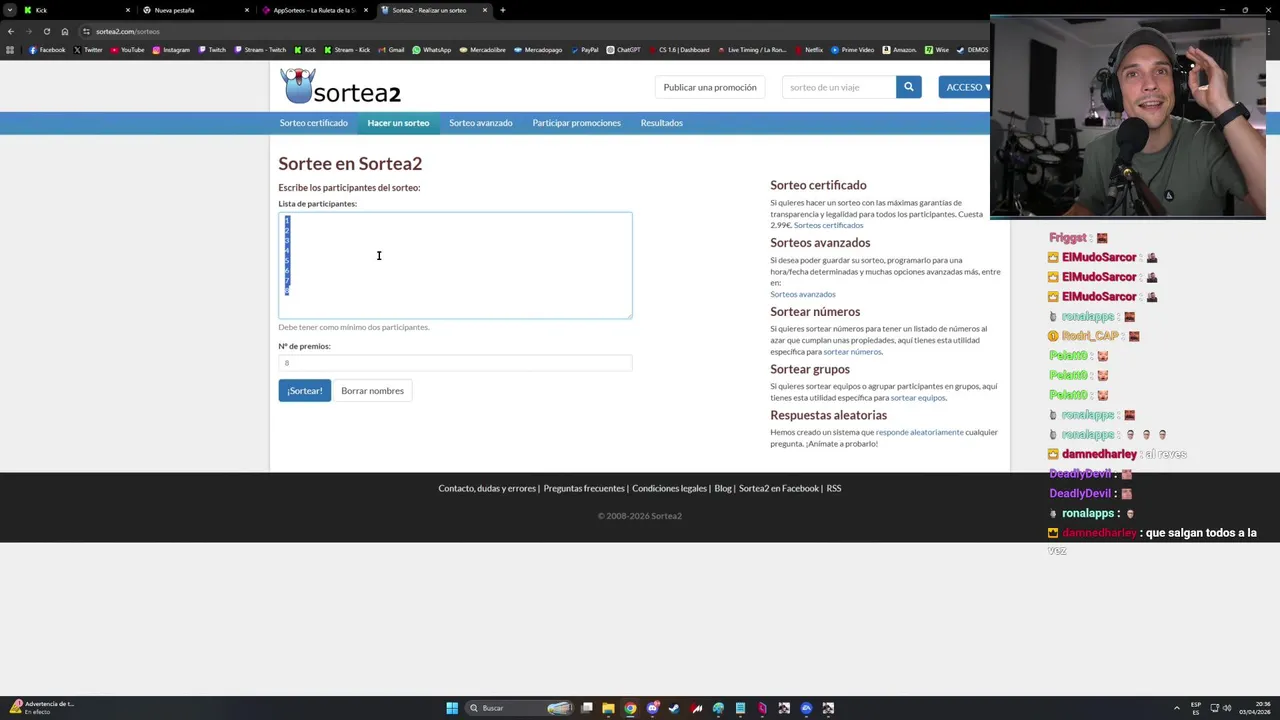Open the Mercadolibre bookmark
Screen dimensions: 1280x720
(483, 50)
